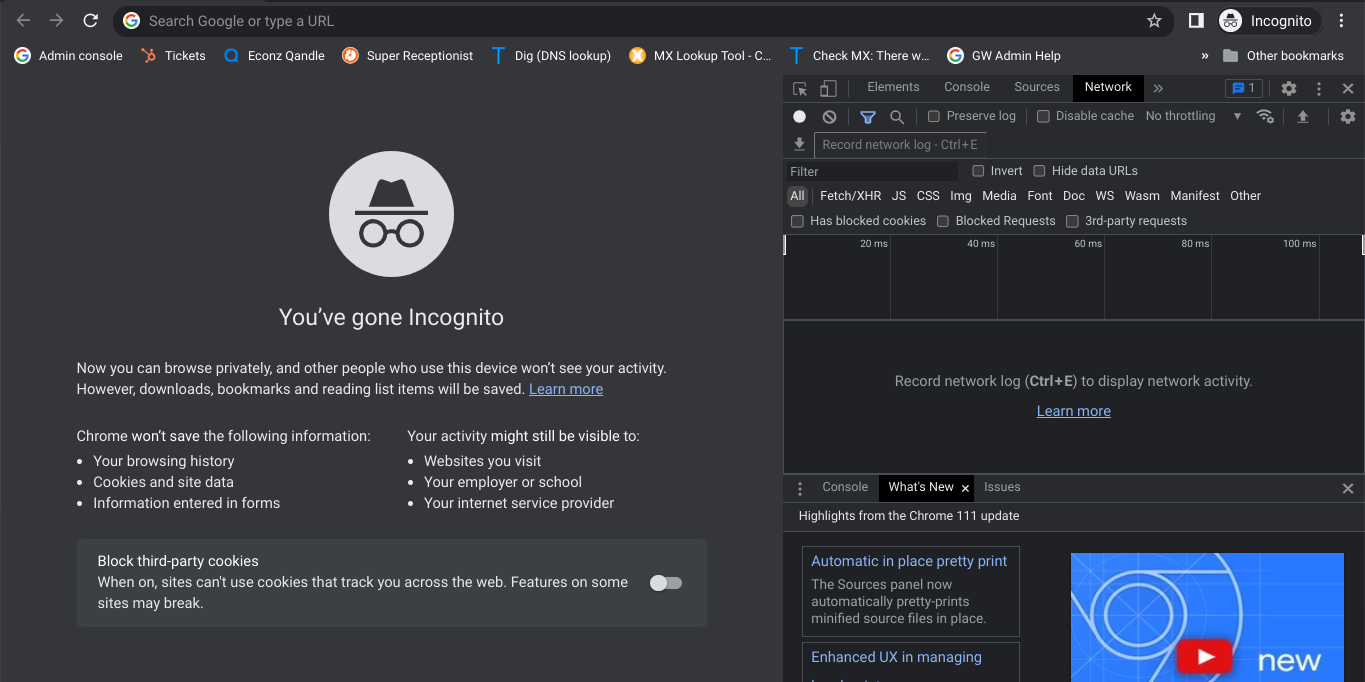Check Has blocked cookies option
Image resolution: width=1365 pixels, height=682 pixels.
(797, 221)
